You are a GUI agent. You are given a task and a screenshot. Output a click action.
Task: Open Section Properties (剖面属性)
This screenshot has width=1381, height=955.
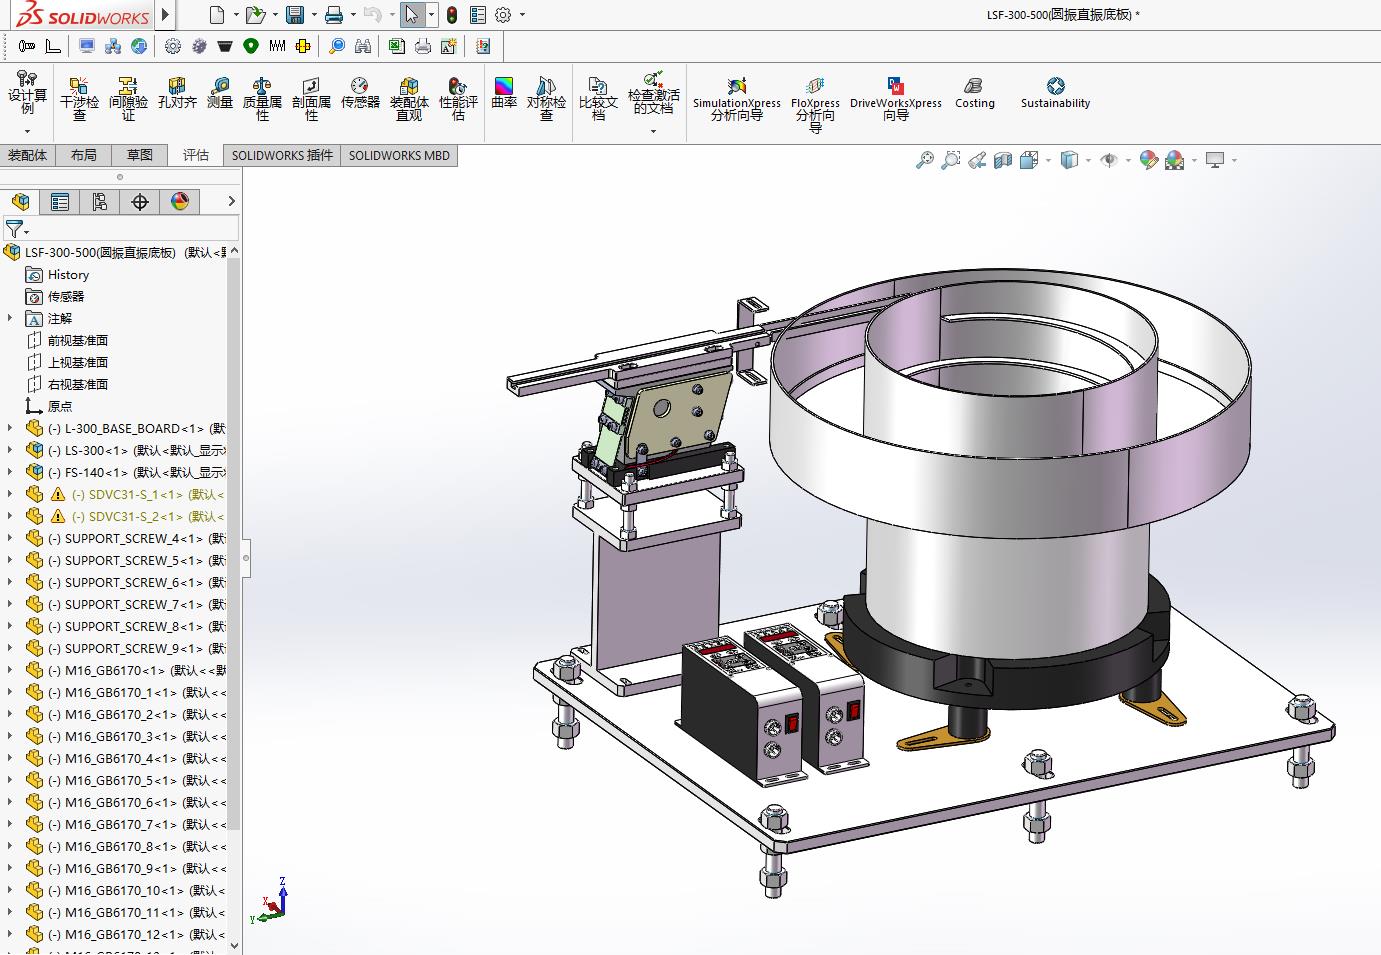click(311, 98)
